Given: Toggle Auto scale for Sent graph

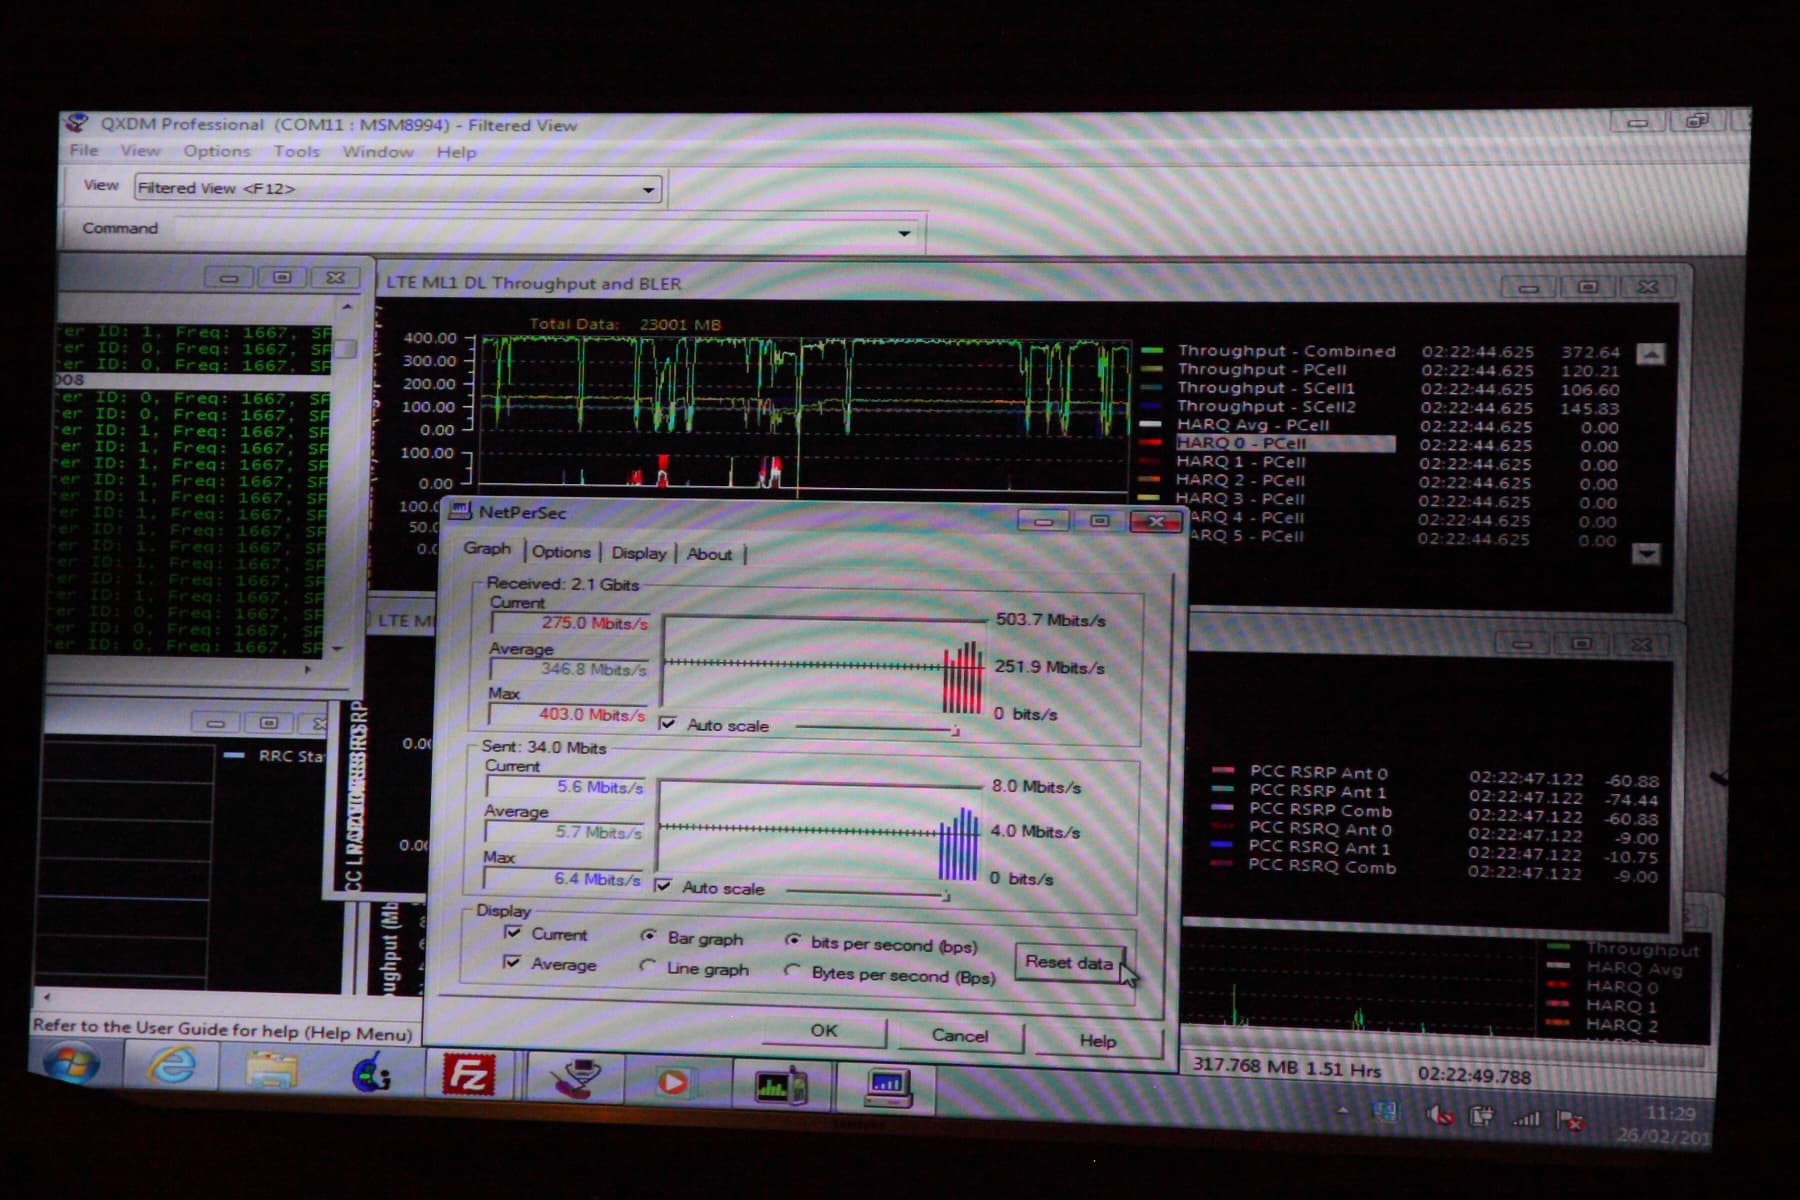Looking at the screenshot, I should pos(662,886).
